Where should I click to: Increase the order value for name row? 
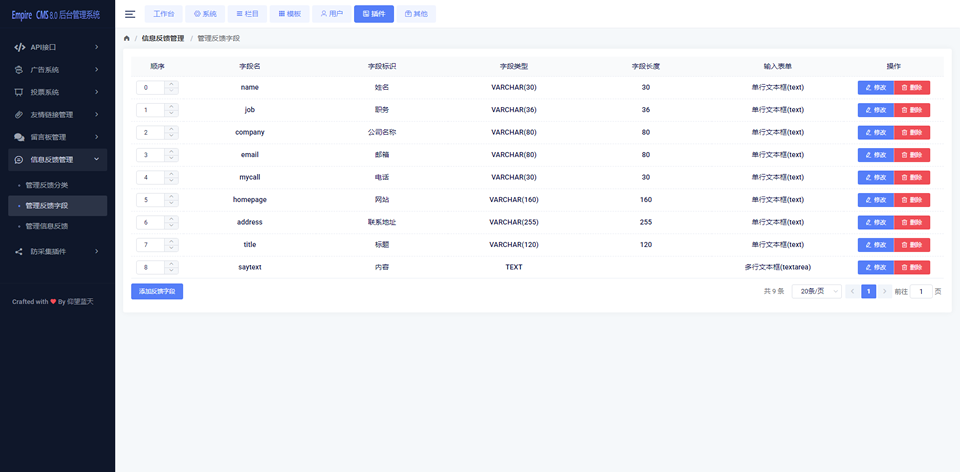pyautogui.click(x=171, y=84)
